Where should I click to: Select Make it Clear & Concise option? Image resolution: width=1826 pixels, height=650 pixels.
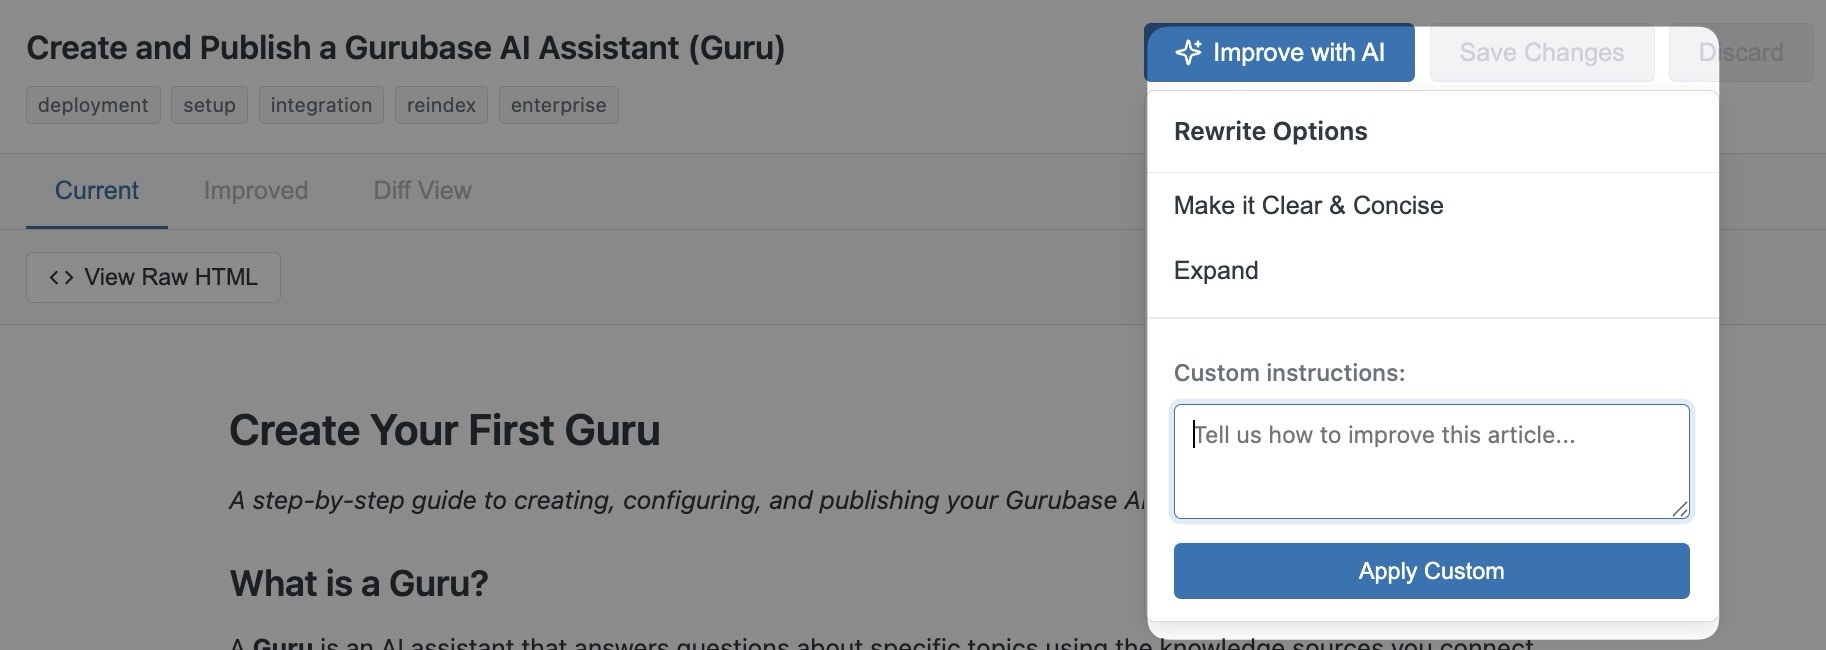pyautogui.click(x=1308, y=205)
